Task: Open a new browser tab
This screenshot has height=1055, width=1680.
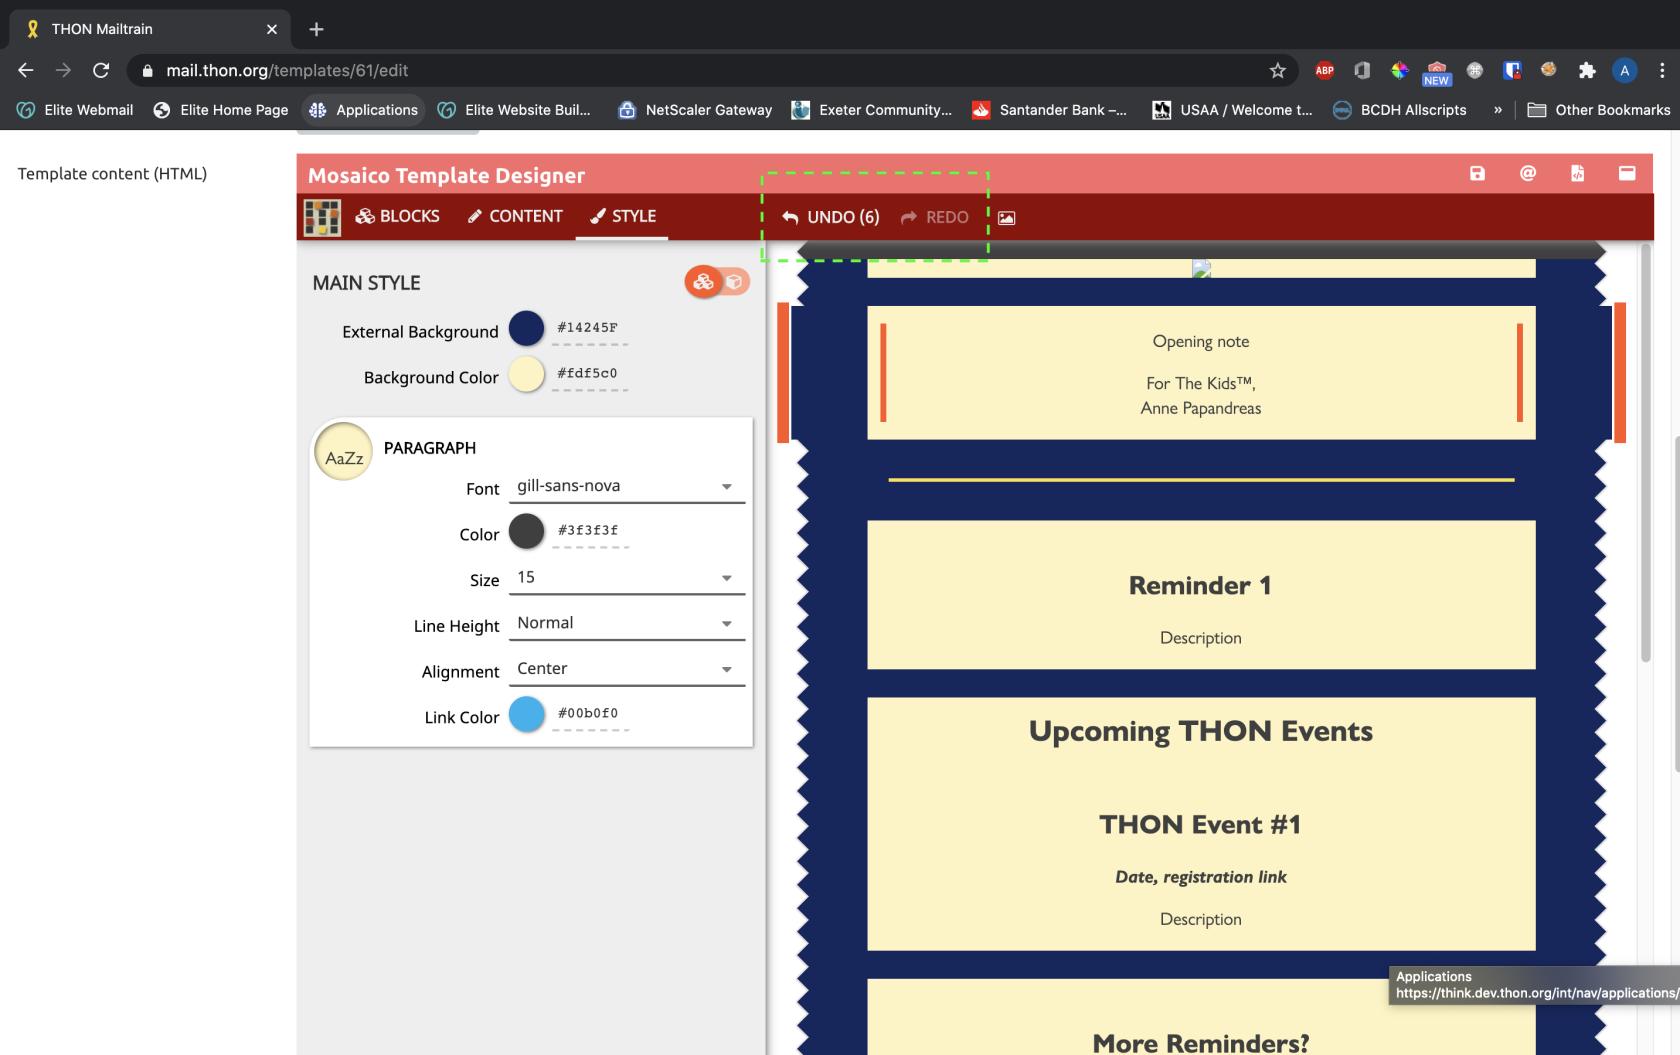Action: click(x=316, y=29)
